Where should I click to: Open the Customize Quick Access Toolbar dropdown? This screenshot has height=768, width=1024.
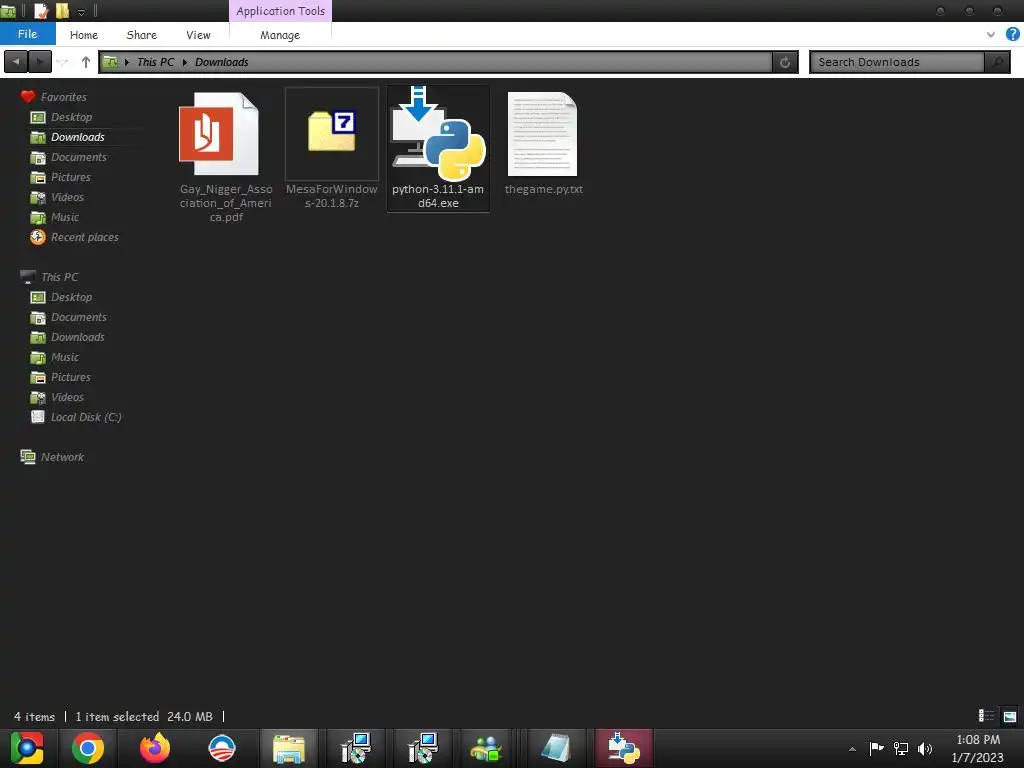point(82,12)
